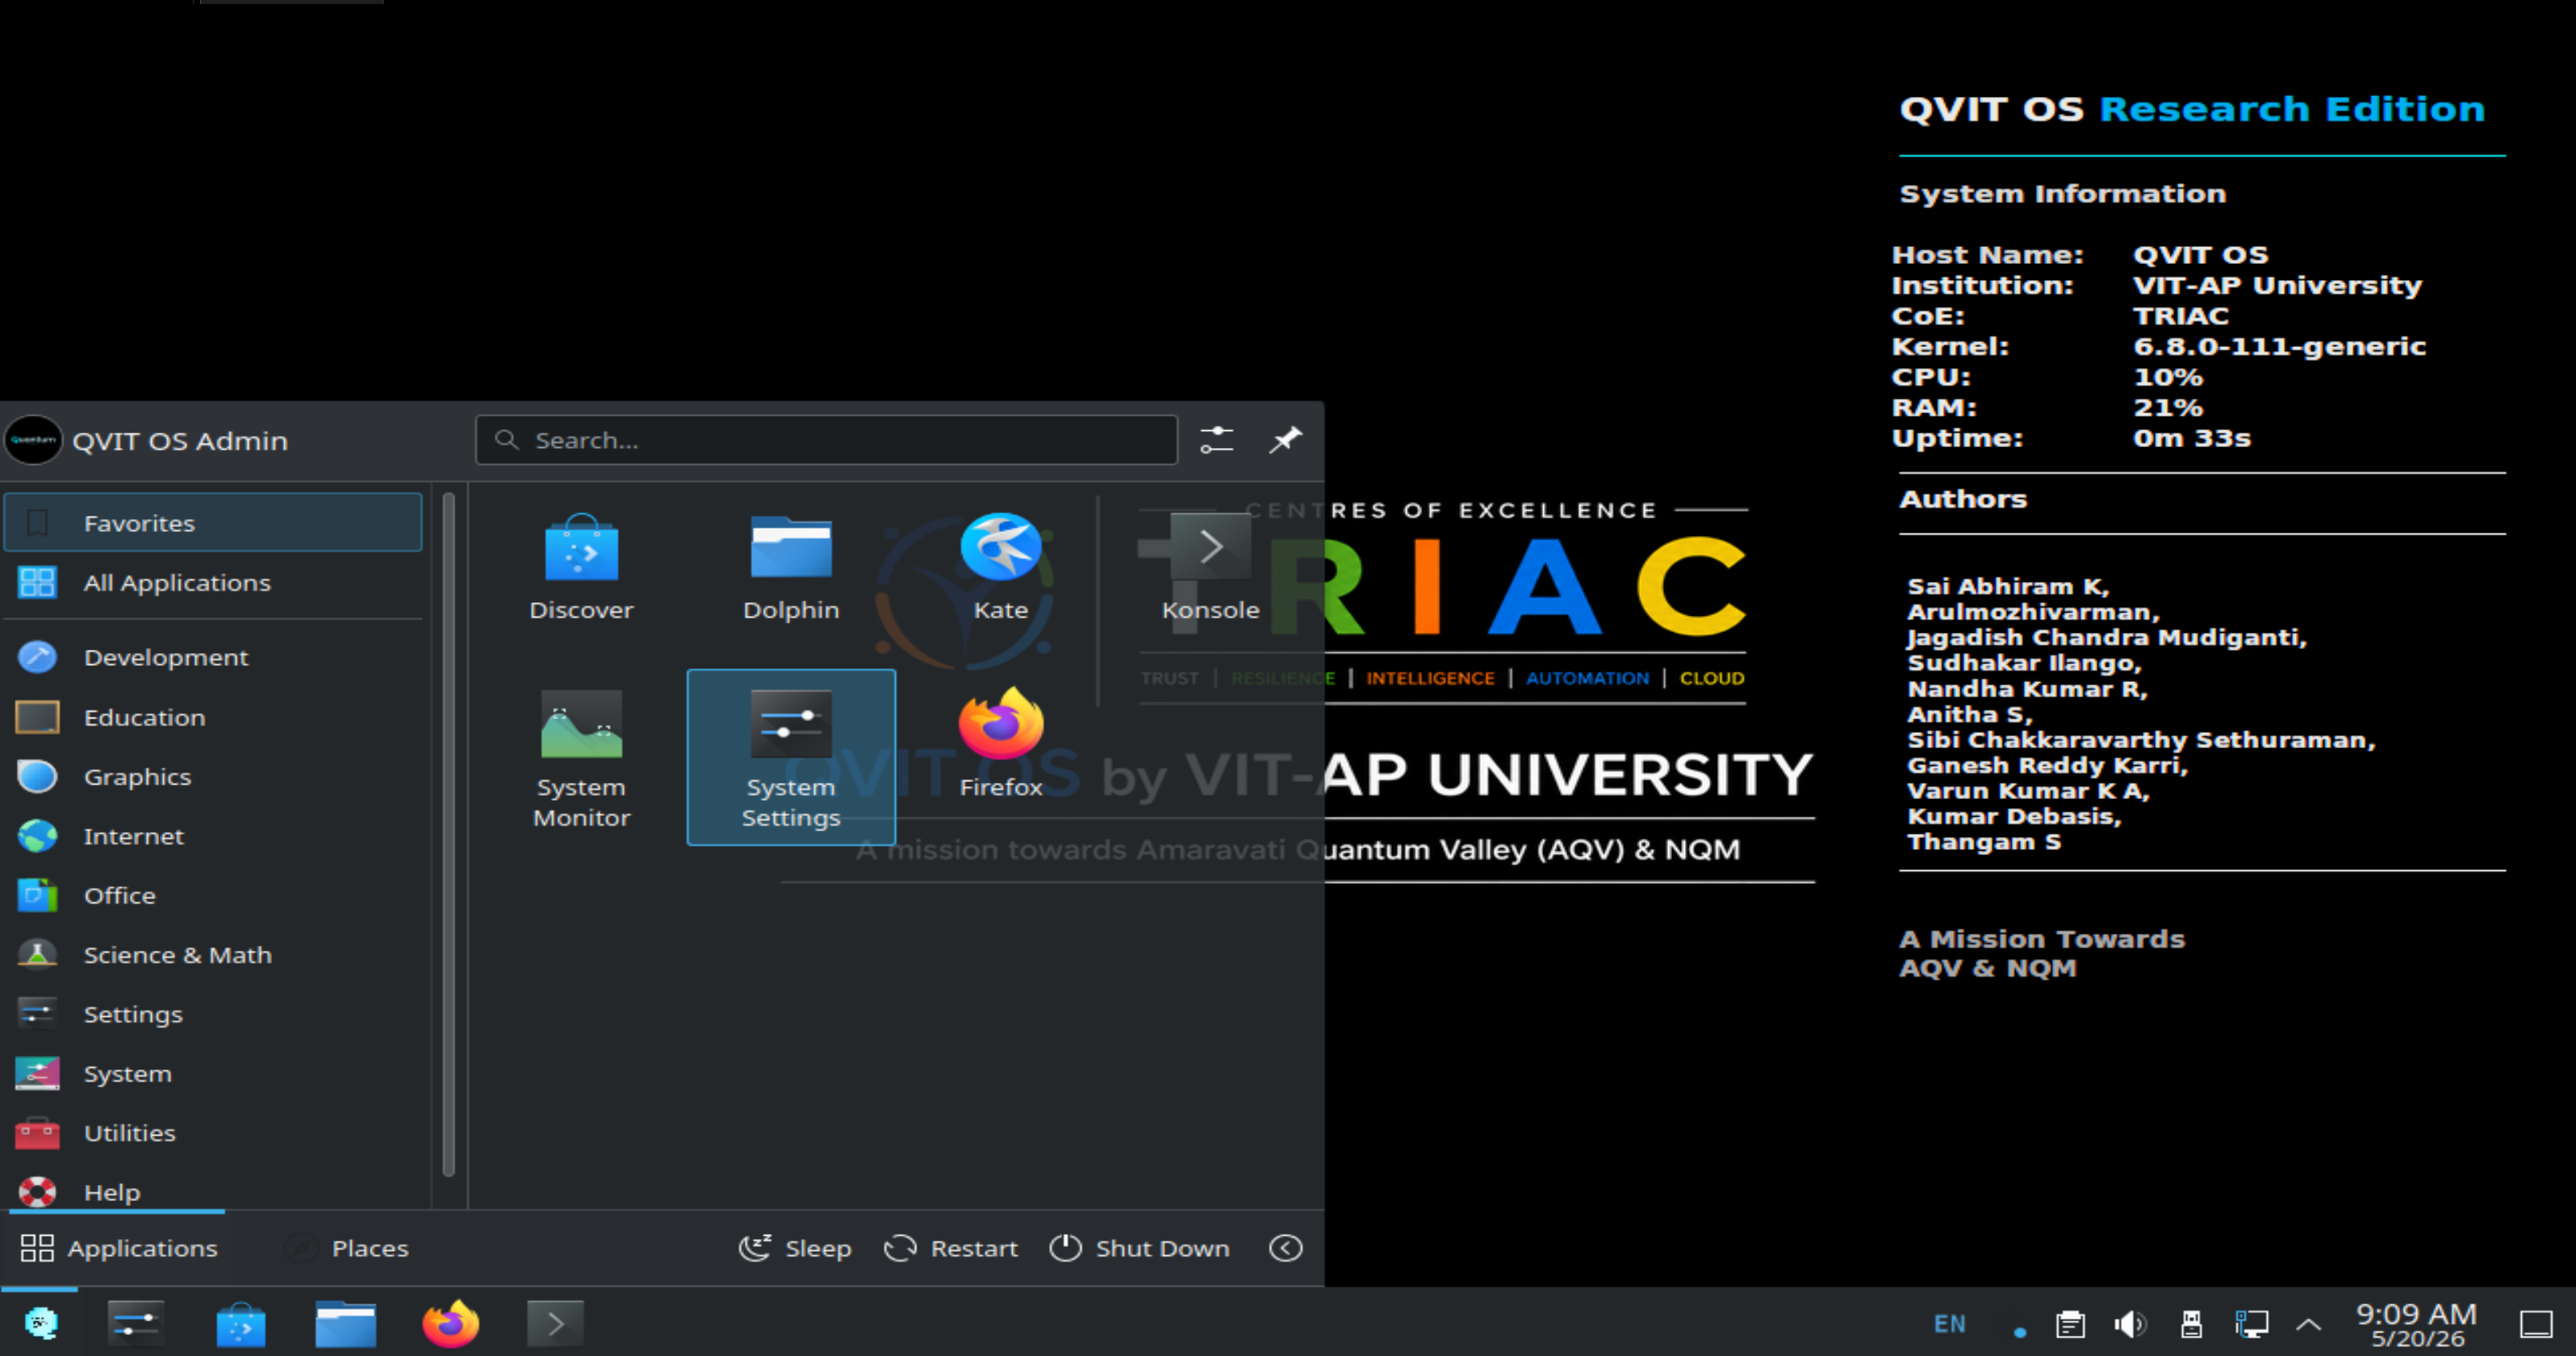
Task: Click the category list scrollbar
Action: 448,835
